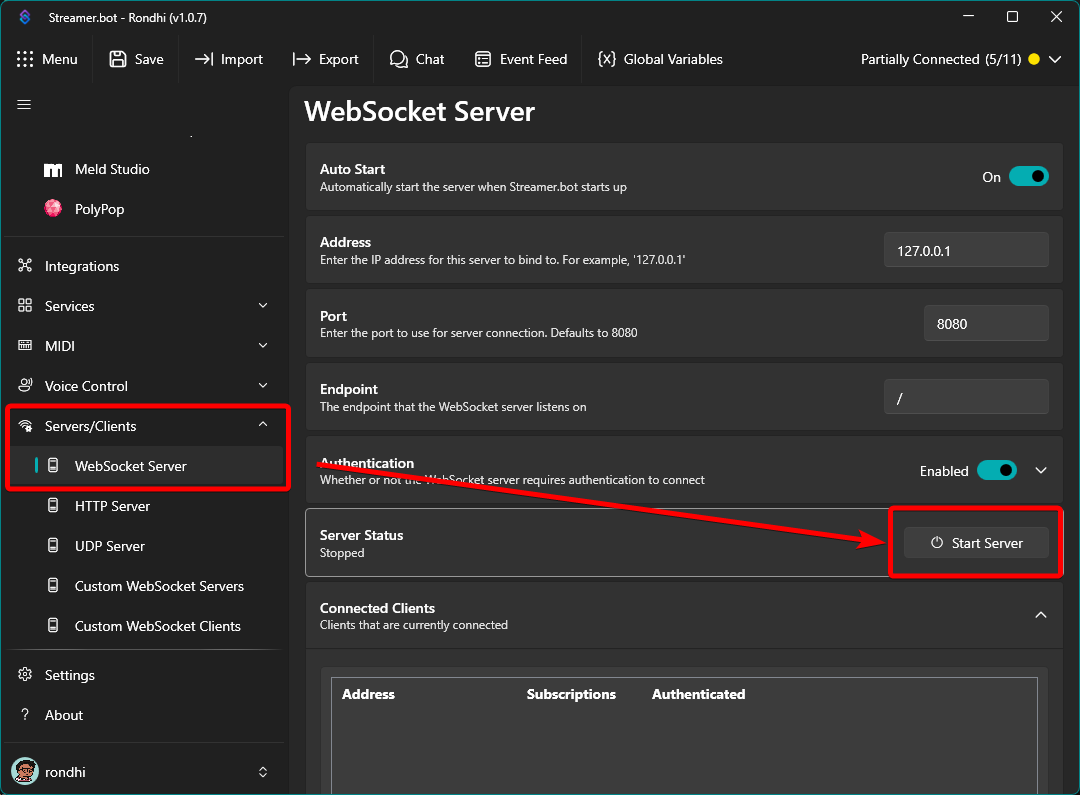
Task: Click the Streamer.bot logo in title bar
Action: click(x=25, y=17)
